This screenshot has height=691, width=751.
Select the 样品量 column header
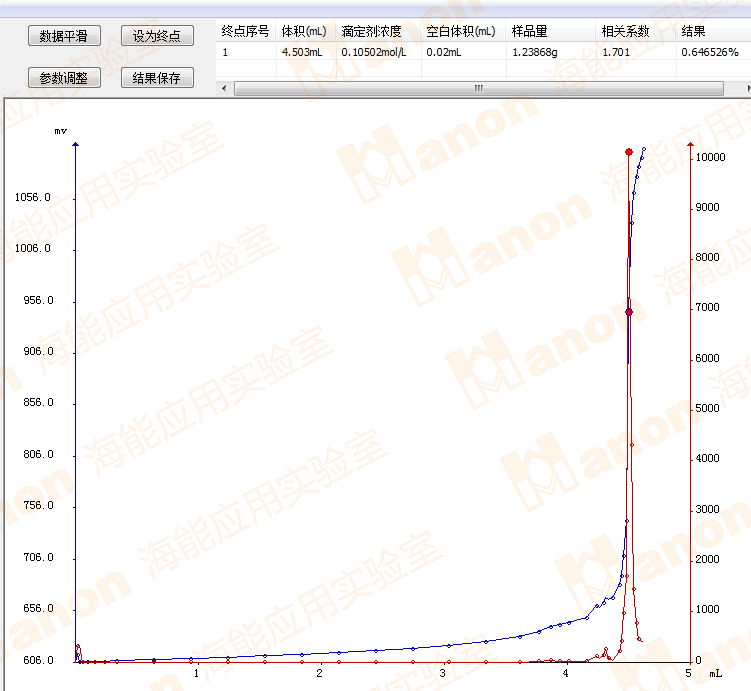coord(550,32)
